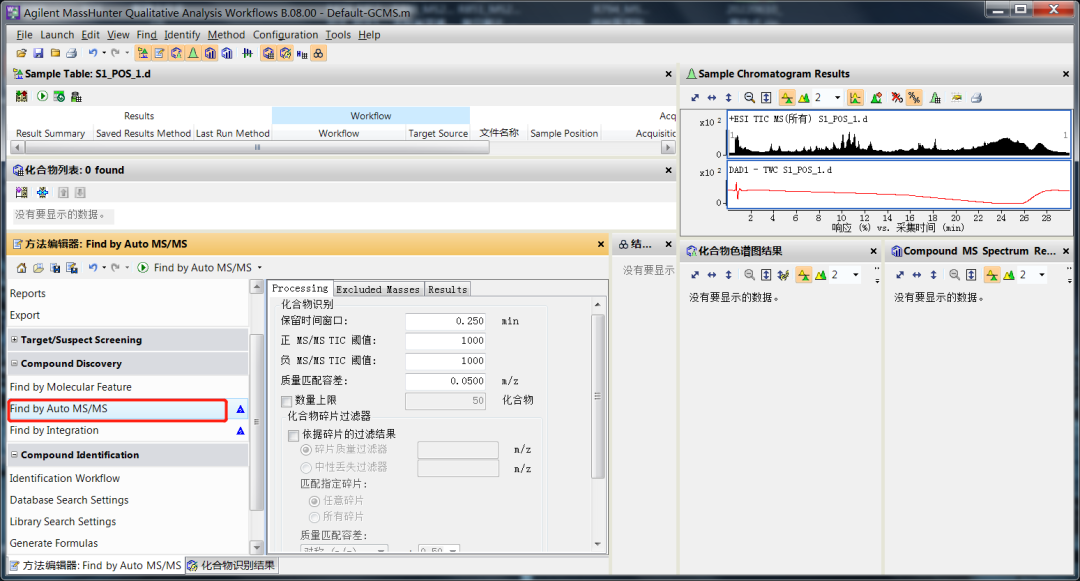Image resolution: width=1080 pixels, height=581 pixels.
Task: Click the down arrow of the method list scrollbar
Action: (x=257, y=548)
